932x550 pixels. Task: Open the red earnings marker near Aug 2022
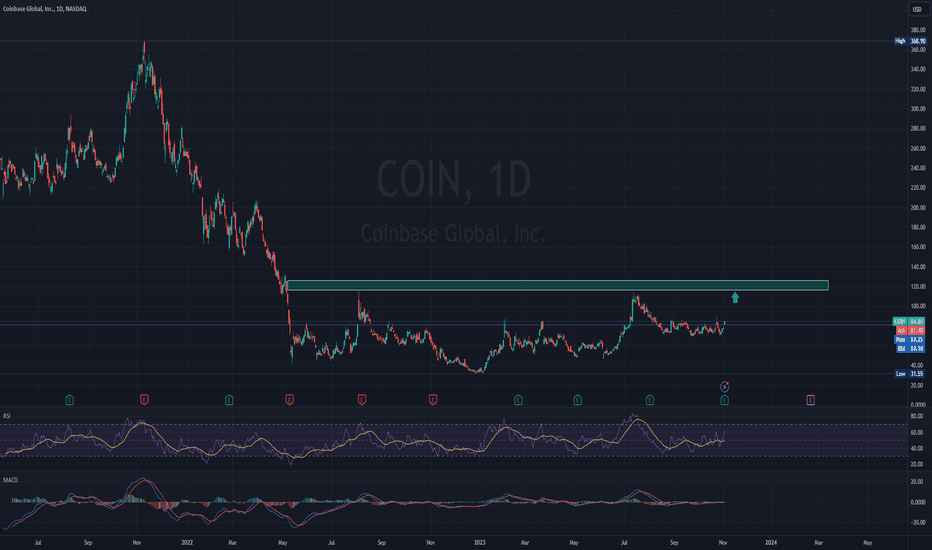pos(361,400)
